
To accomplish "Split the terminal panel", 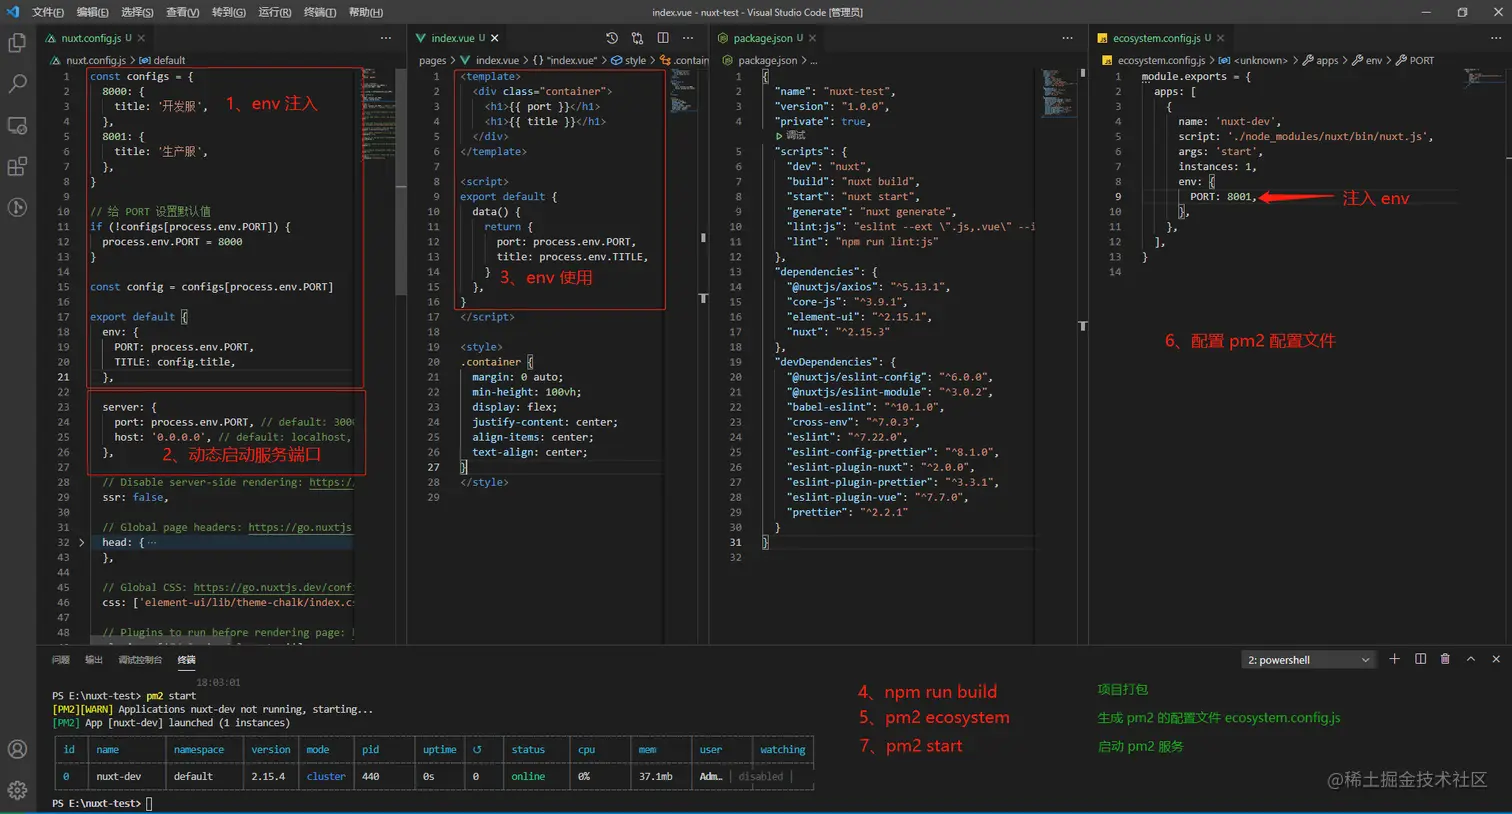I will tap(1420, 659).
